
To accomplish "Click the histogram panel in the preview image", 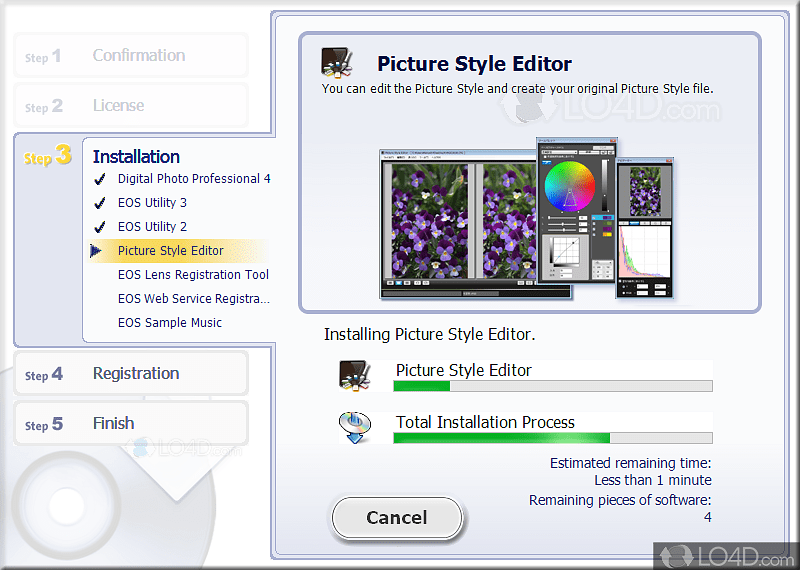I will [645, 251].
